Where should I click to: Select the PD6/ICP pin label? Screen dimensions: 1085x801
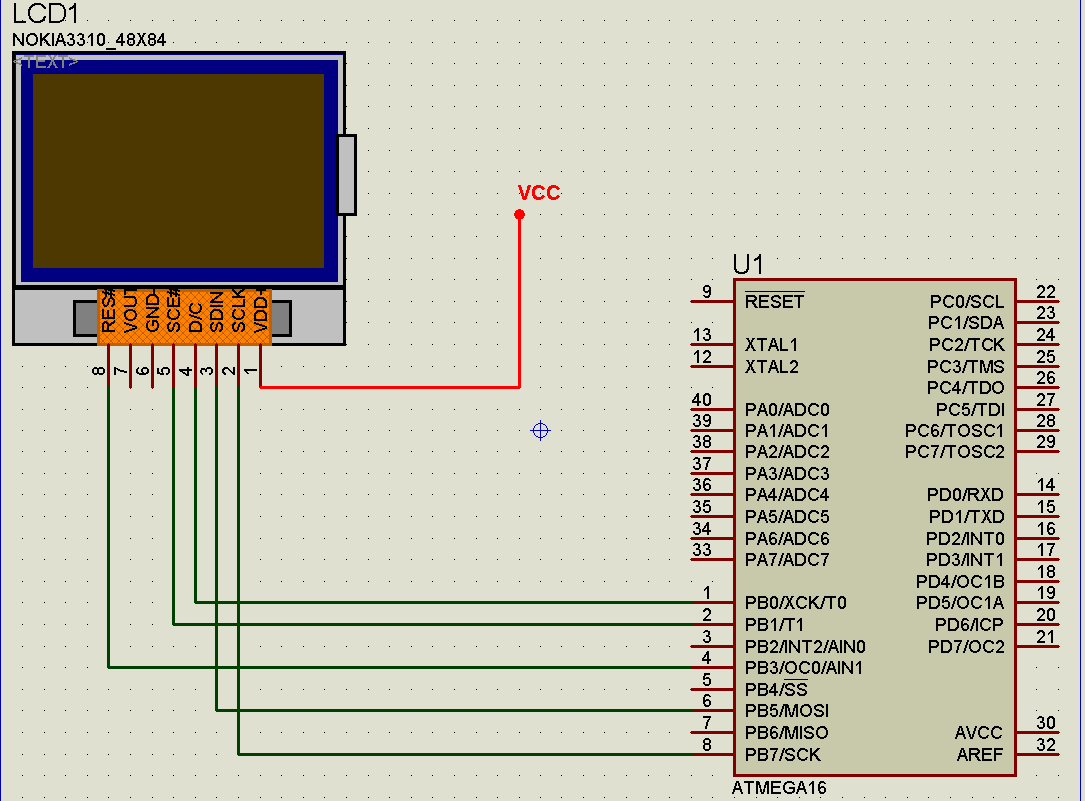click(969, 625)
